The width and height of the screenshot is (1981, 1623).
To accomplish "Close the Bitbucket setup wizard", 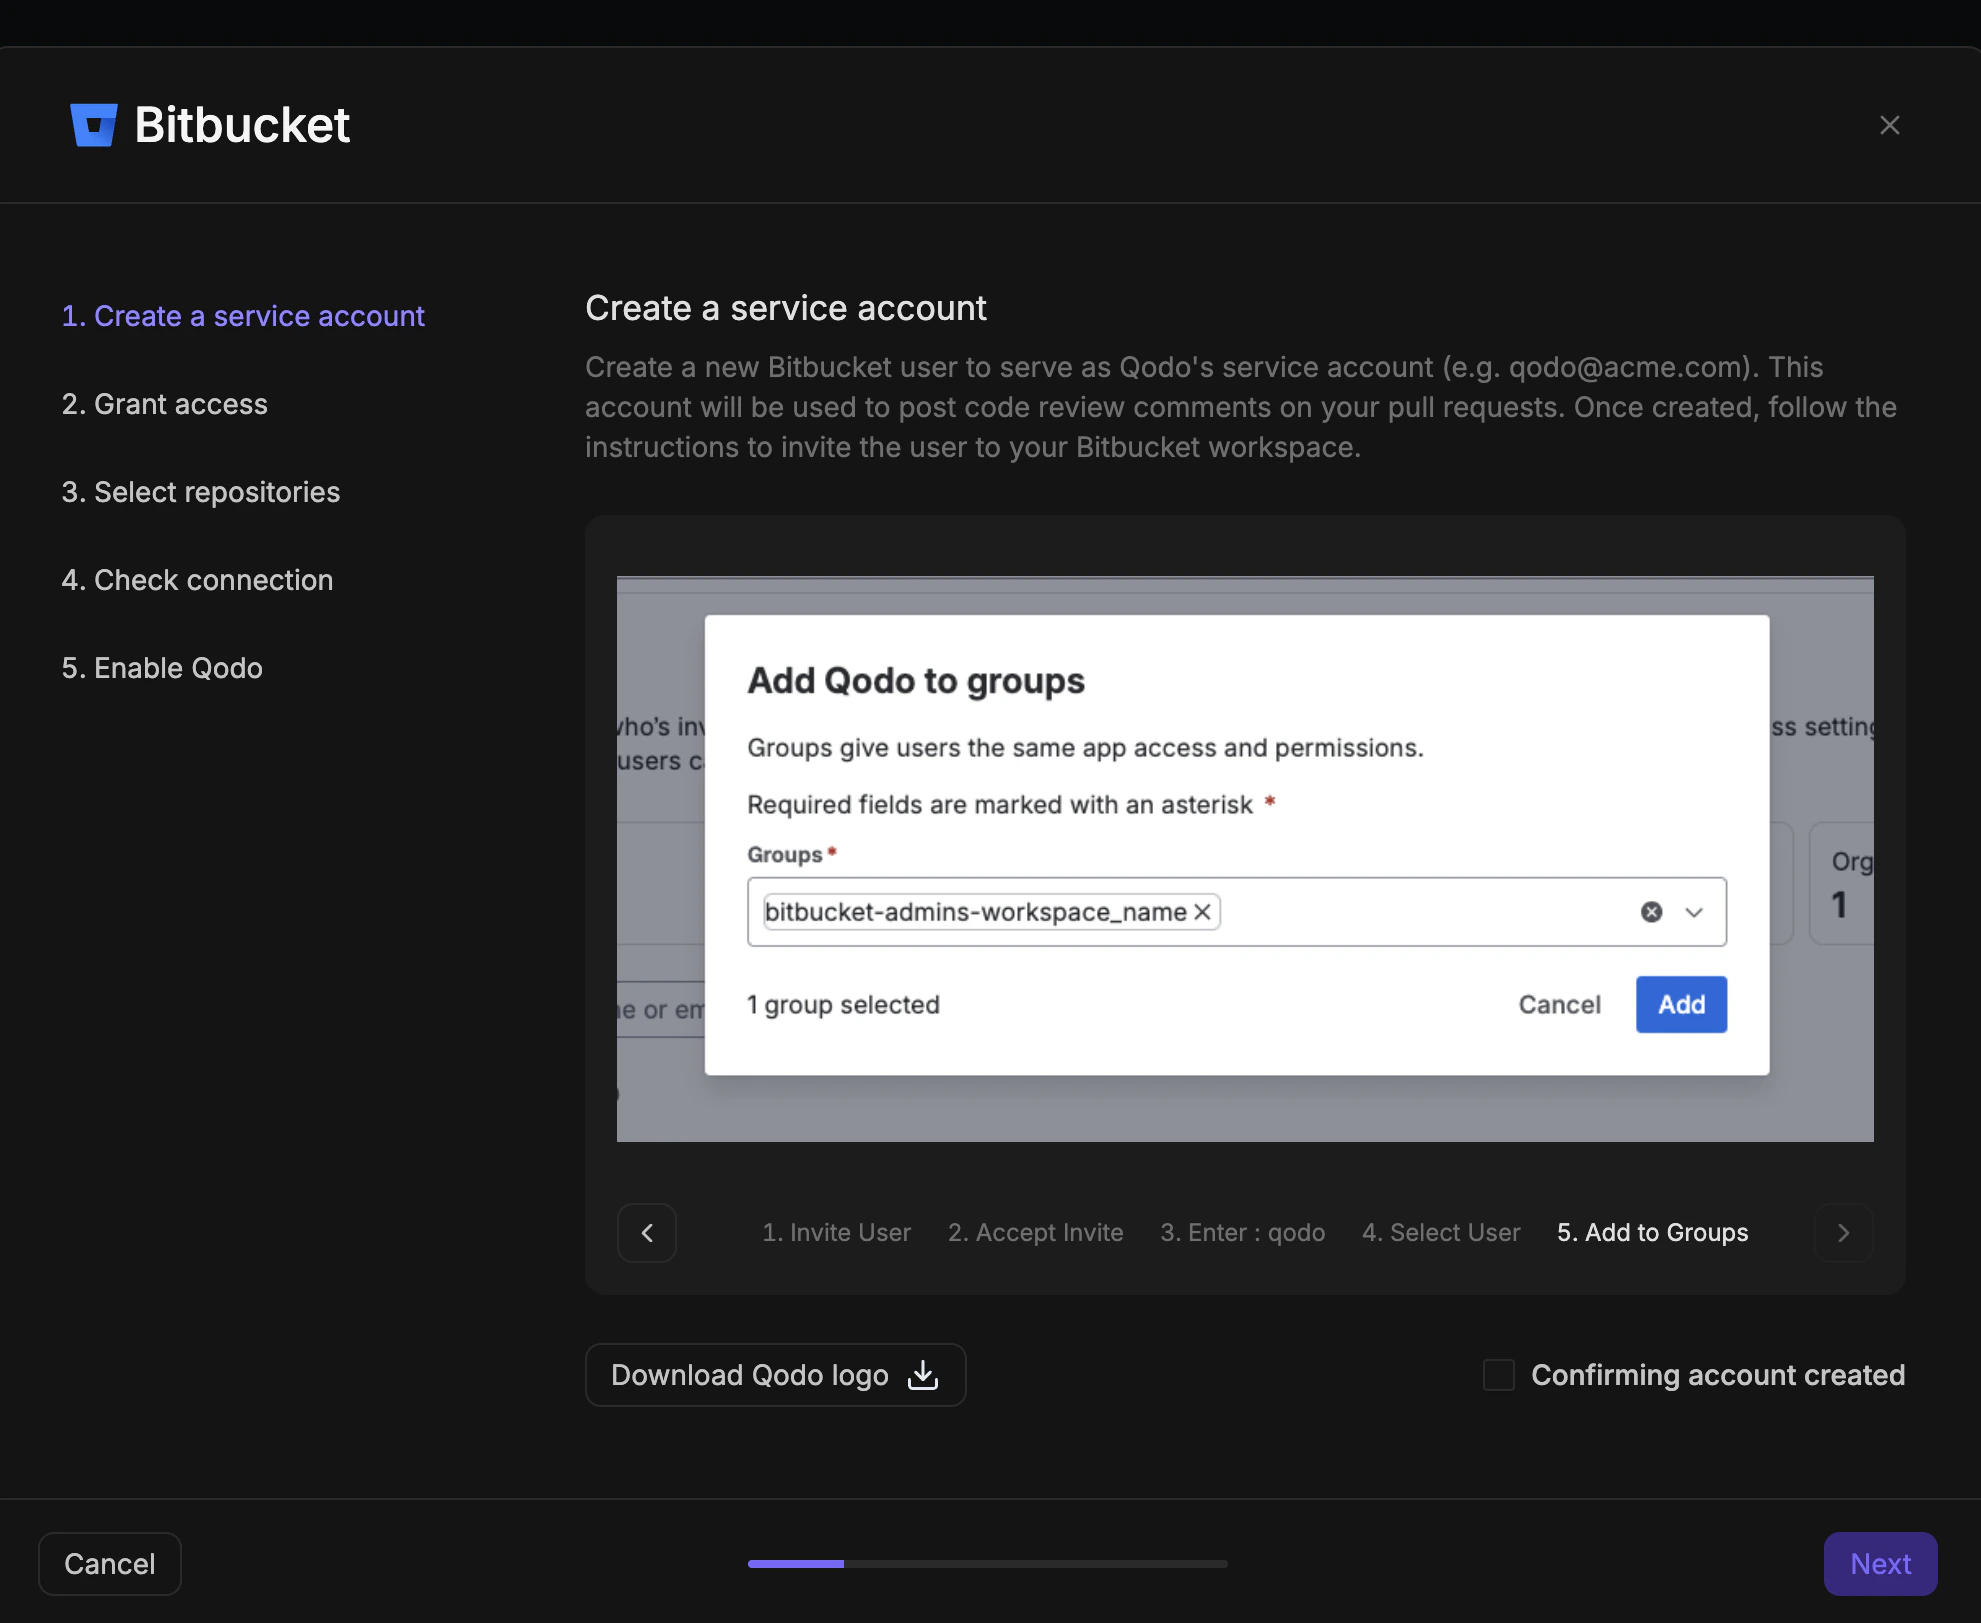I will [1890, 124].
